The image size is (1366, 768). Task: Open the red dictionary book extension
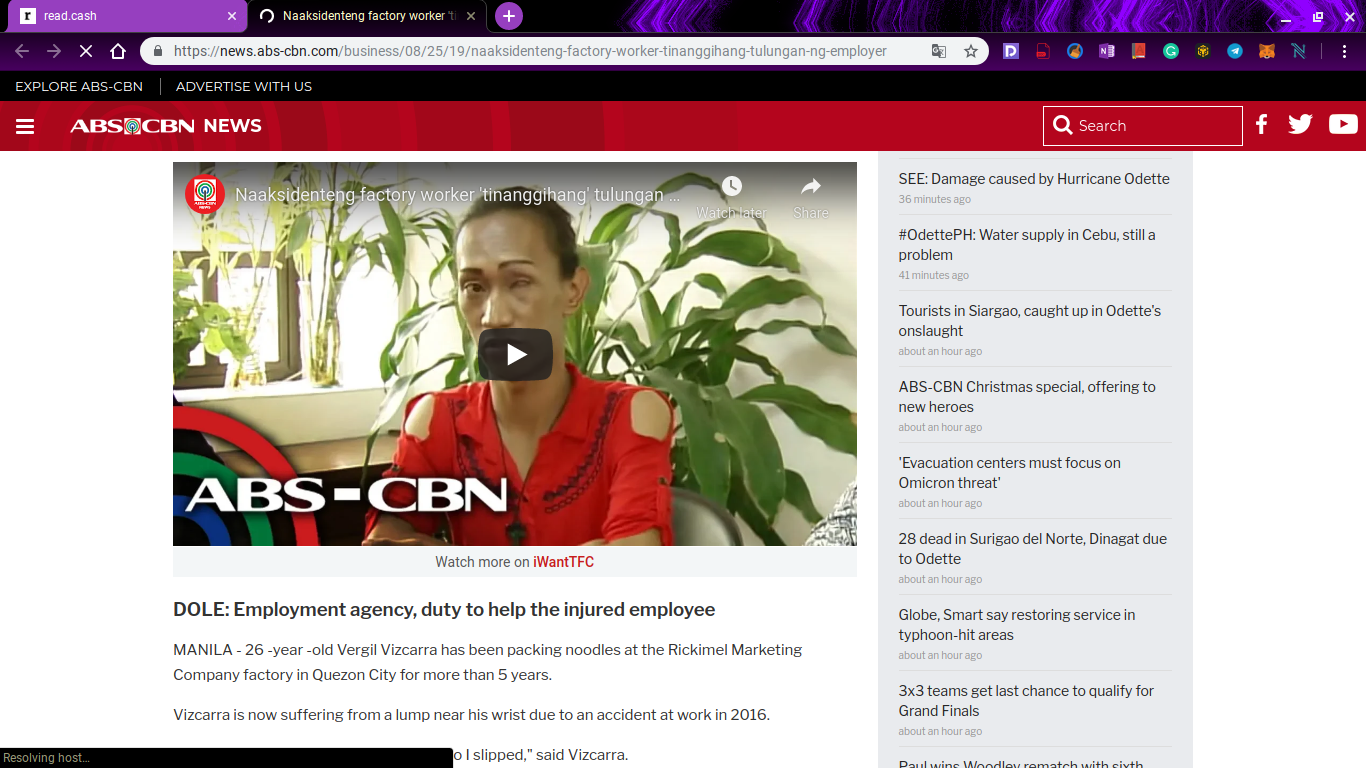[x=1139, y=51]
